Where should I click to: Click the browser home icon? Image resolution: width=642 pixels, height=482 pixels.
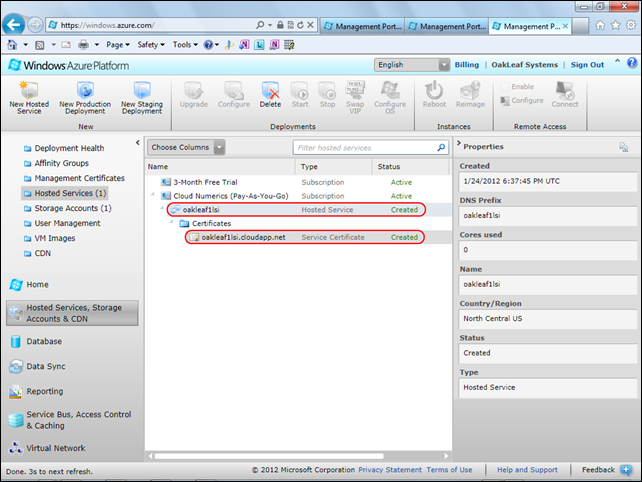point(600,25)
